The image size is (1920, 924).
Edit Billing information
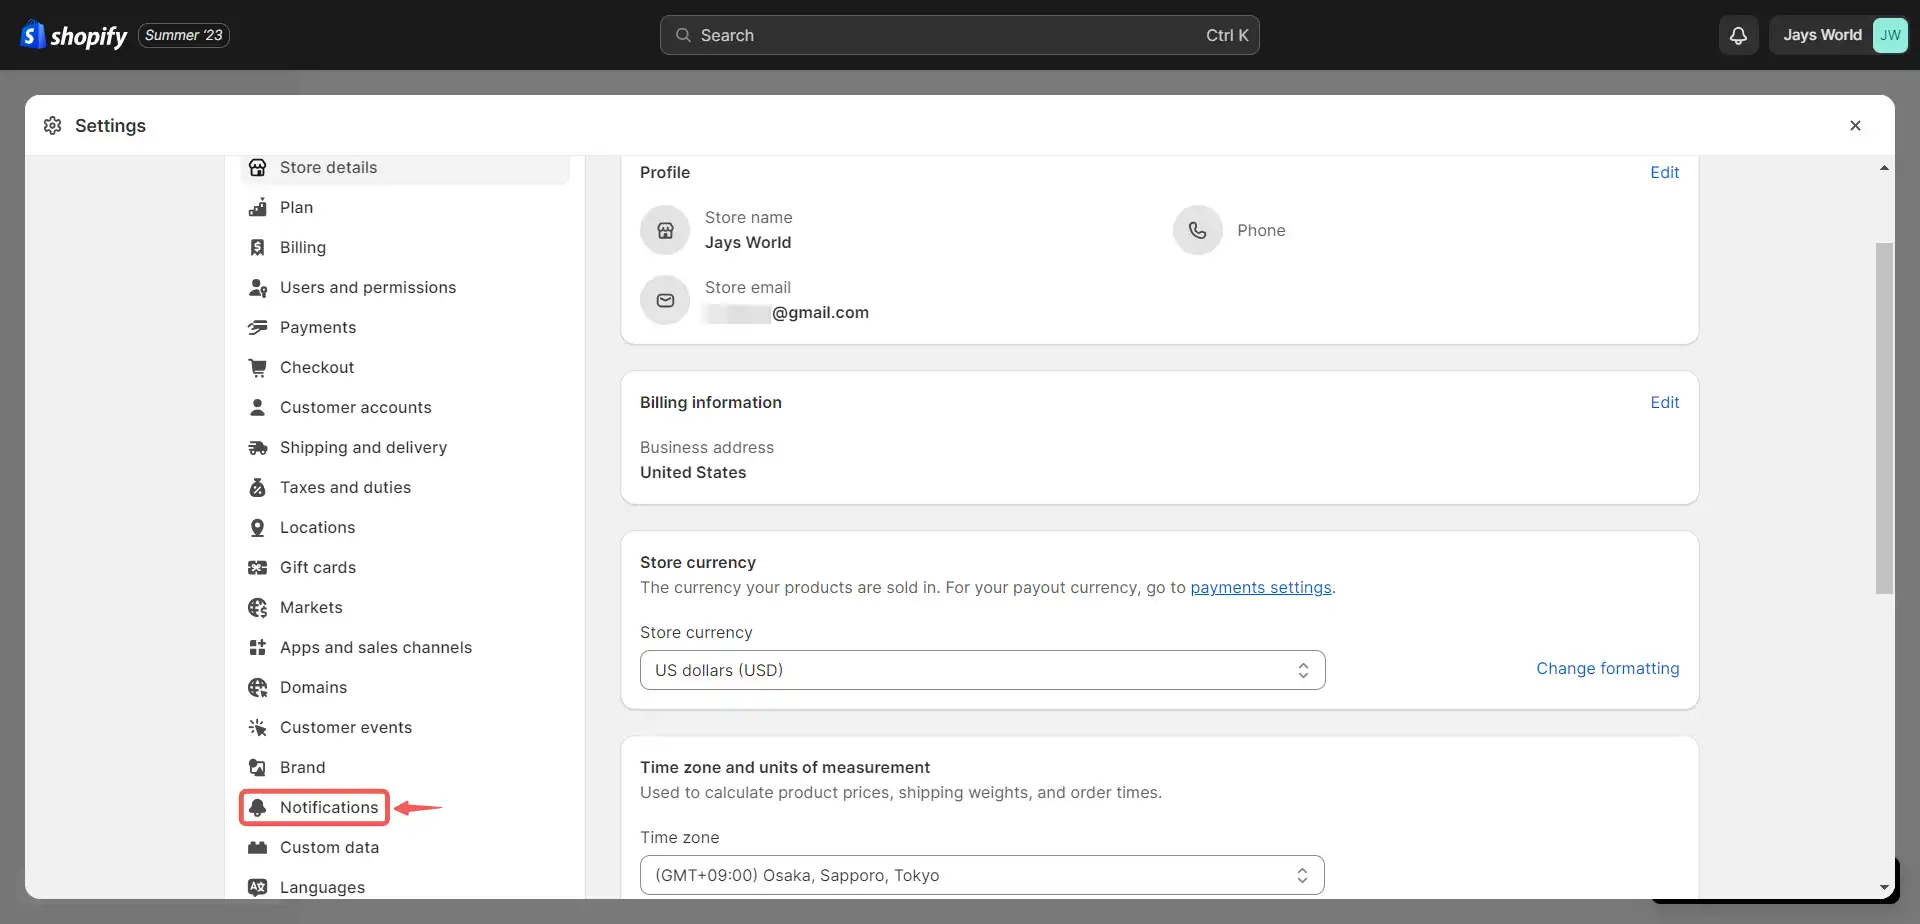[1664, 402]
